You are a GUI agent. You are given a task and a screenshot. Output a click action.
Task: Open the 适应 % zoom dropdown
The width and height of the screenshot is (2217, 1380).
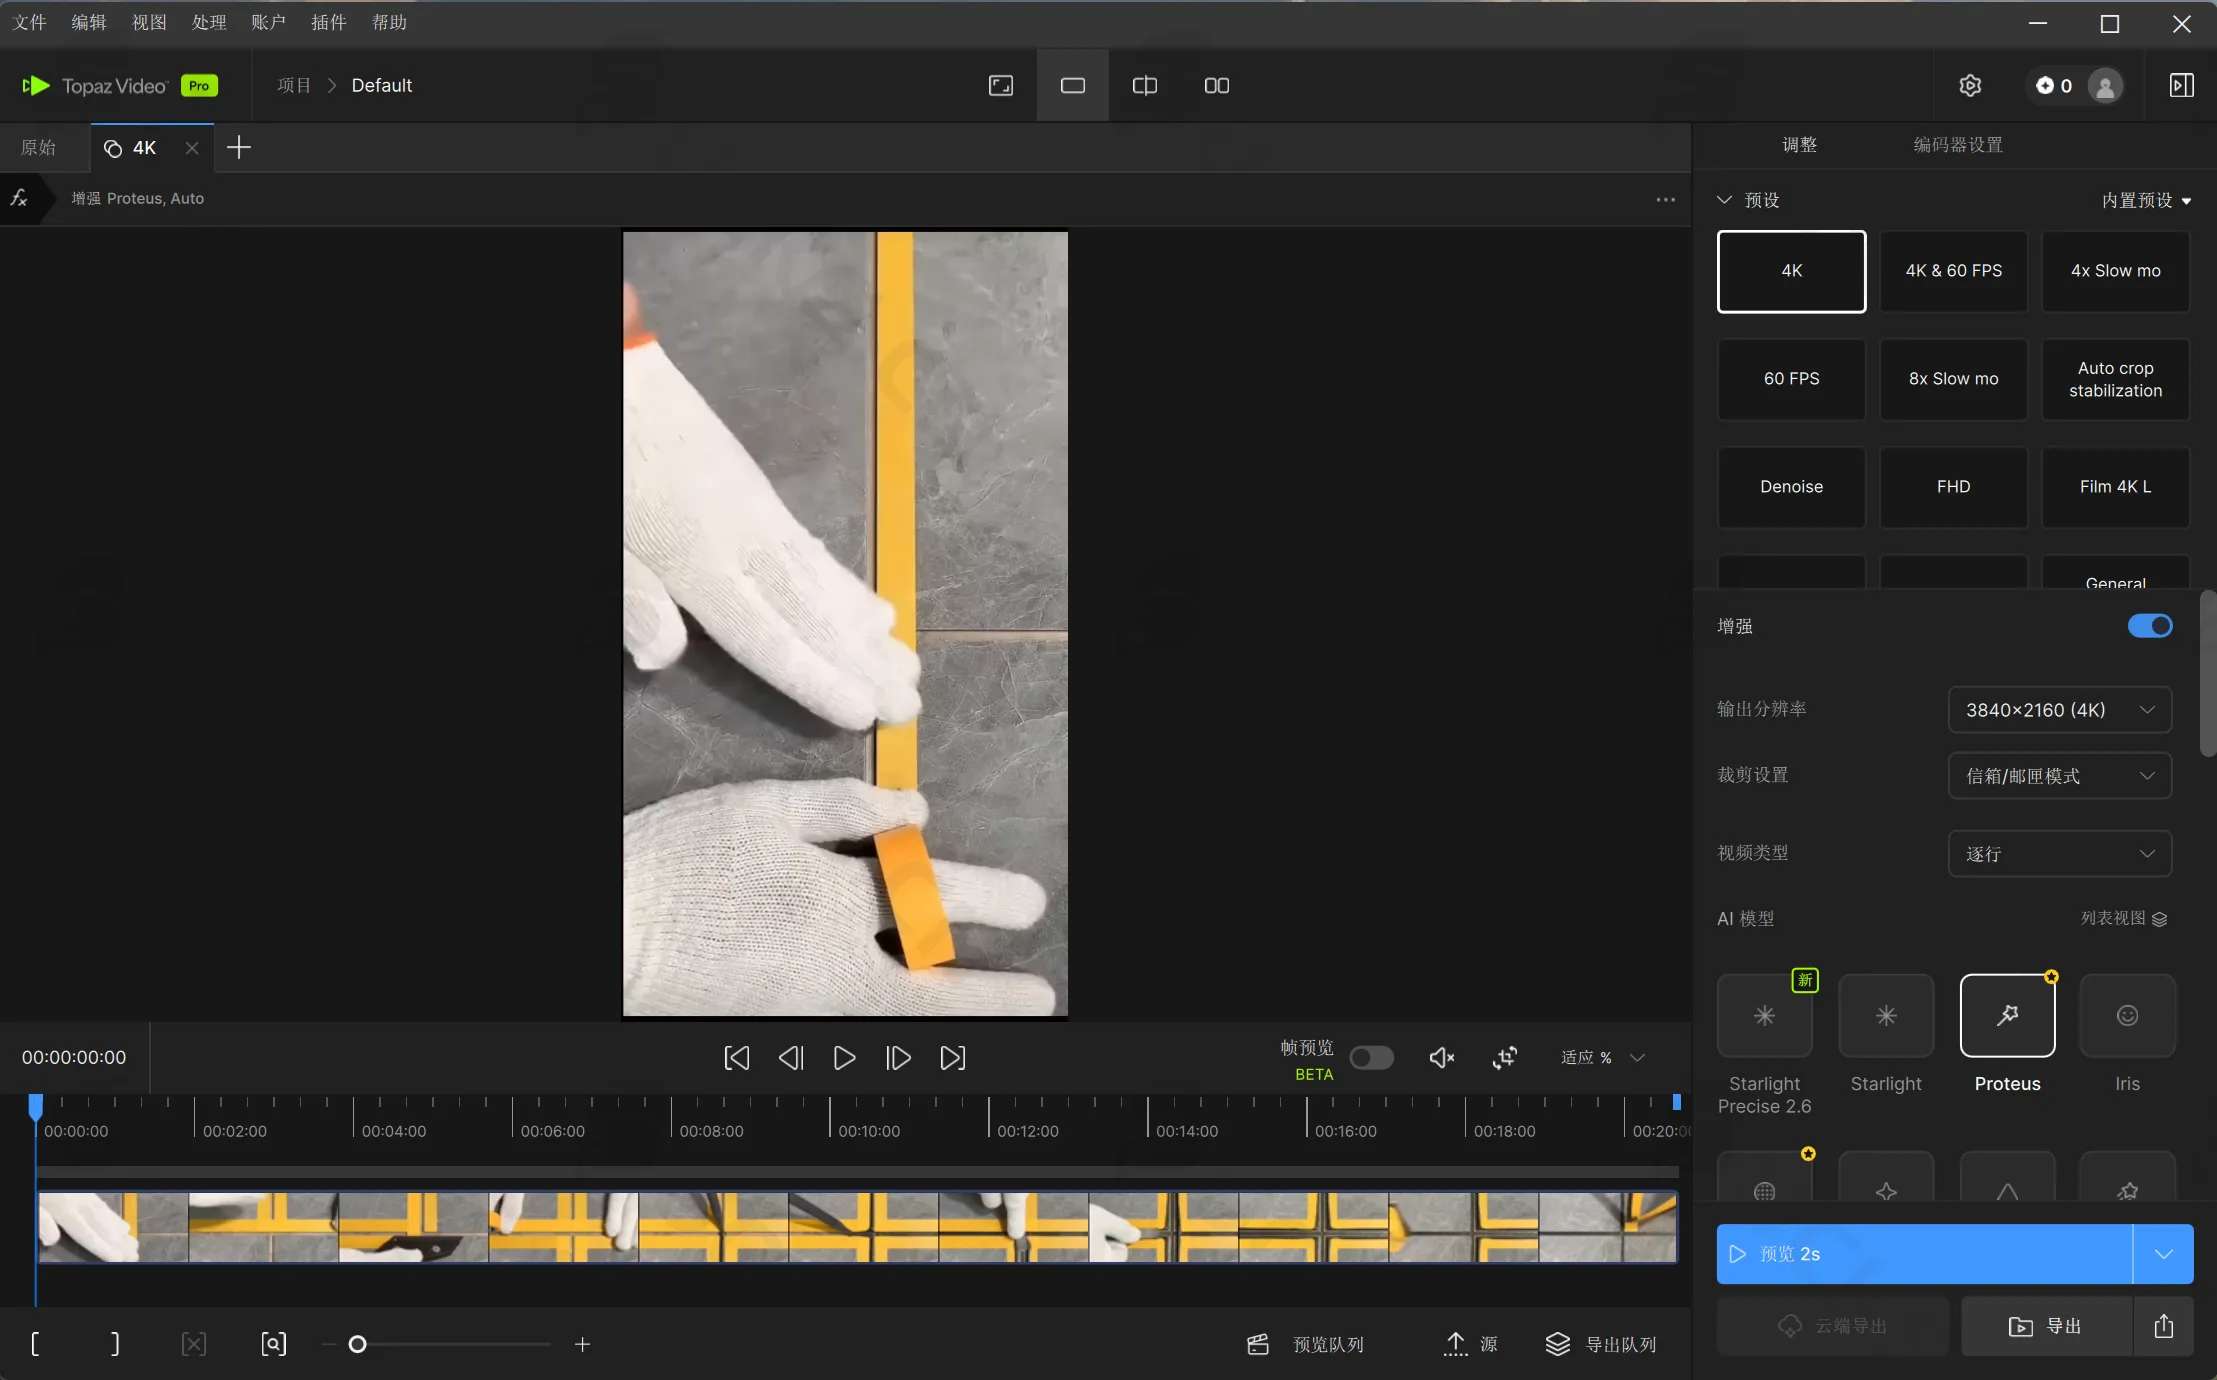(1602, 1058)
